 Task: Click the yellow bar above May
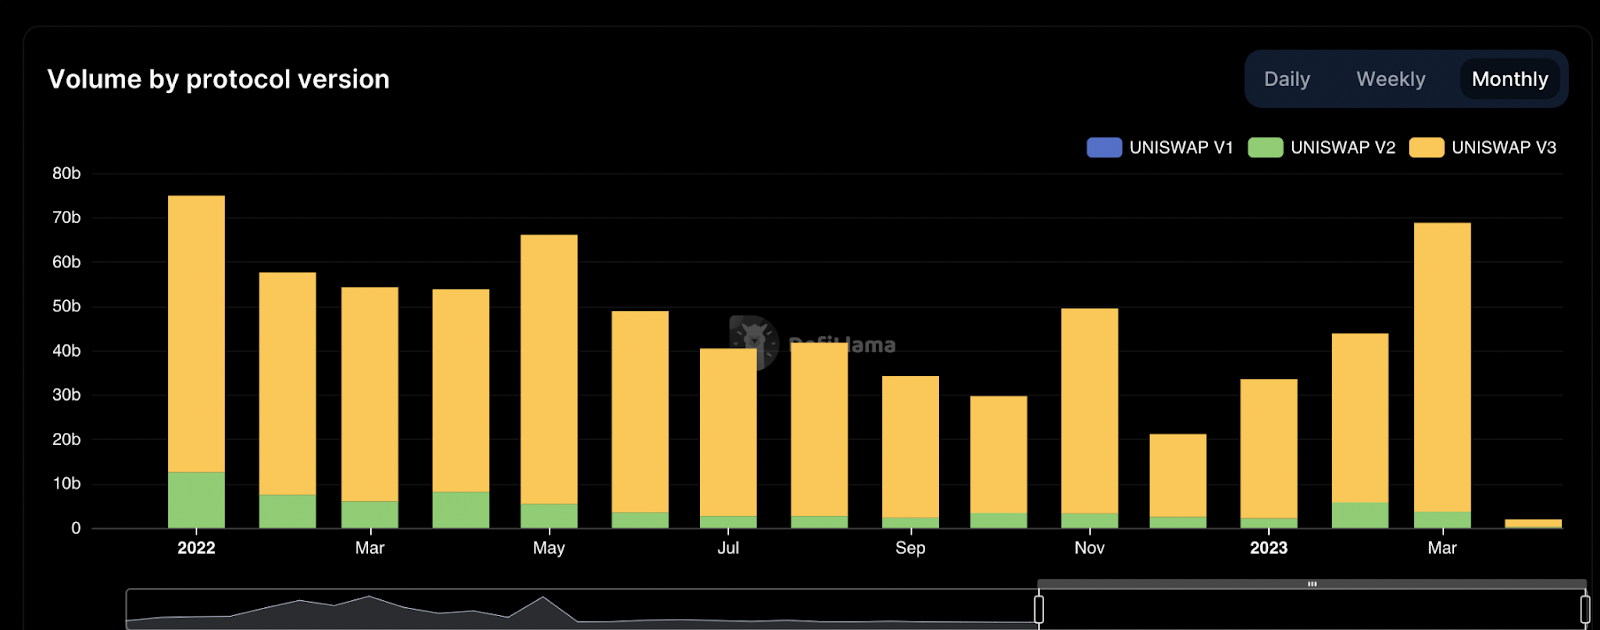[x=549, y=369]
